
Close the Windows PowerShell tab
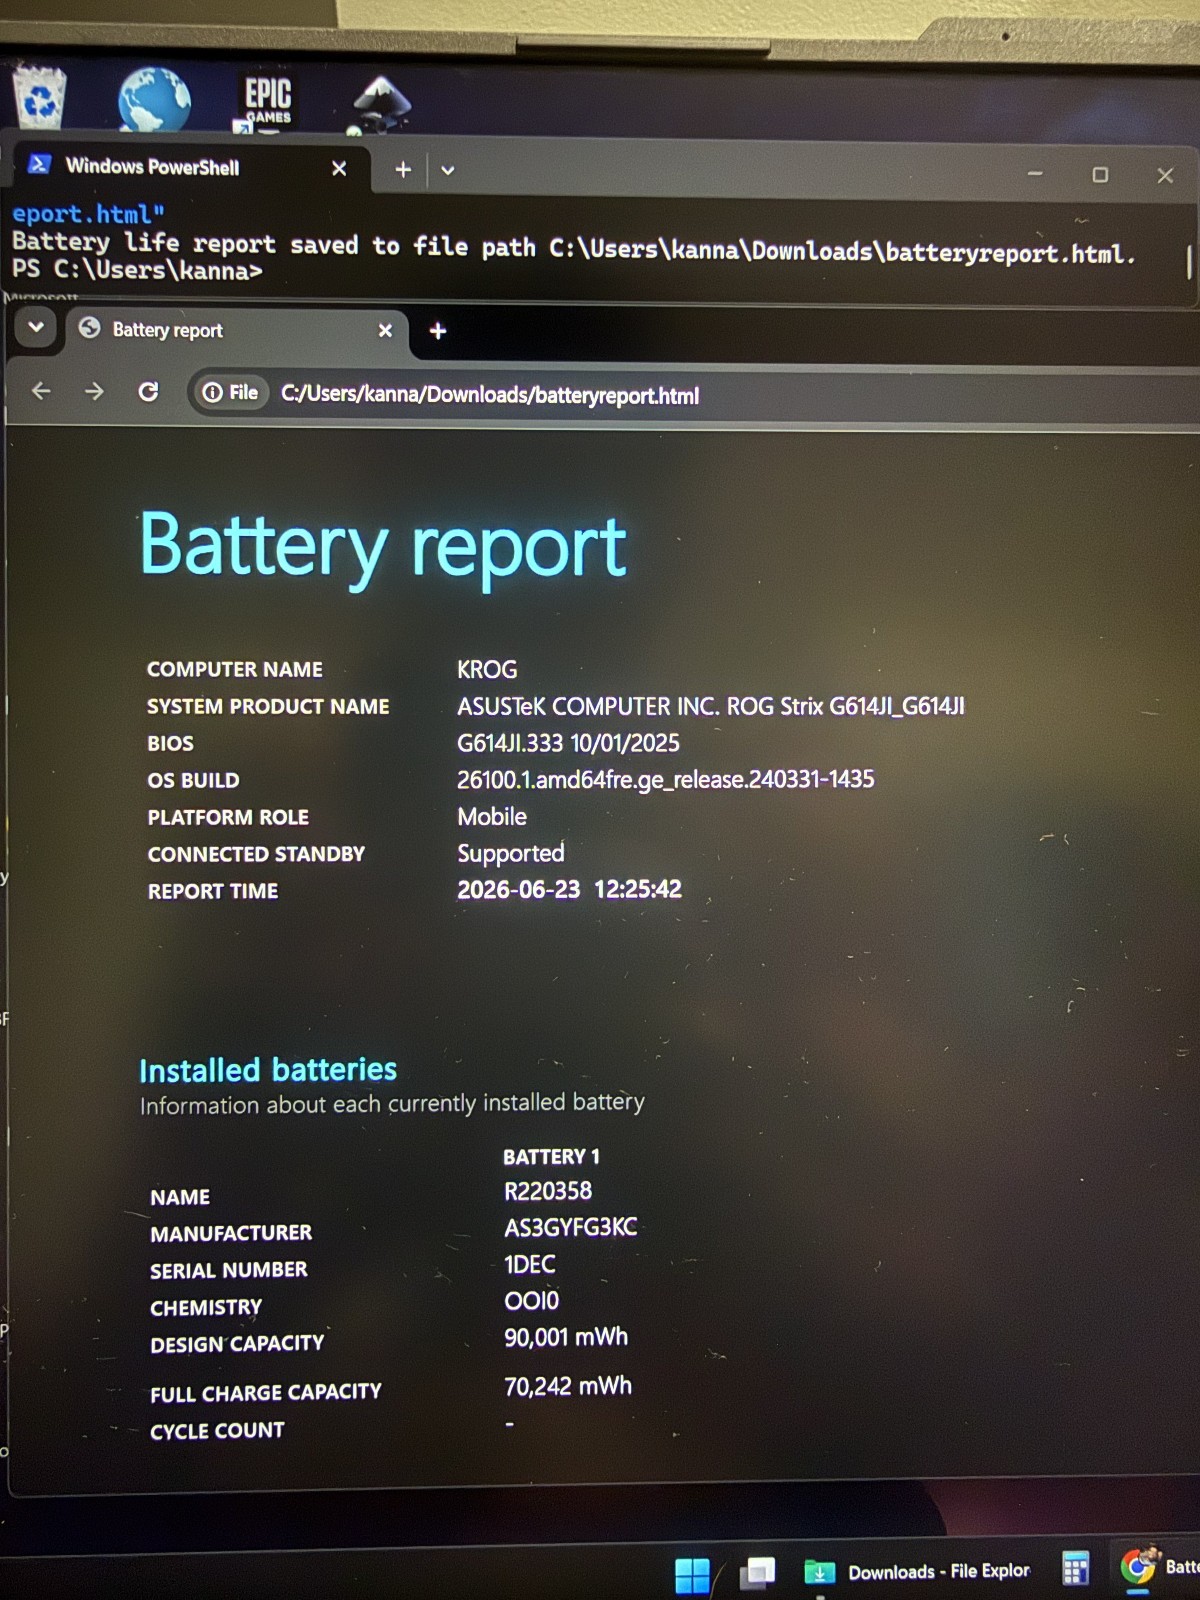point(339,168)
